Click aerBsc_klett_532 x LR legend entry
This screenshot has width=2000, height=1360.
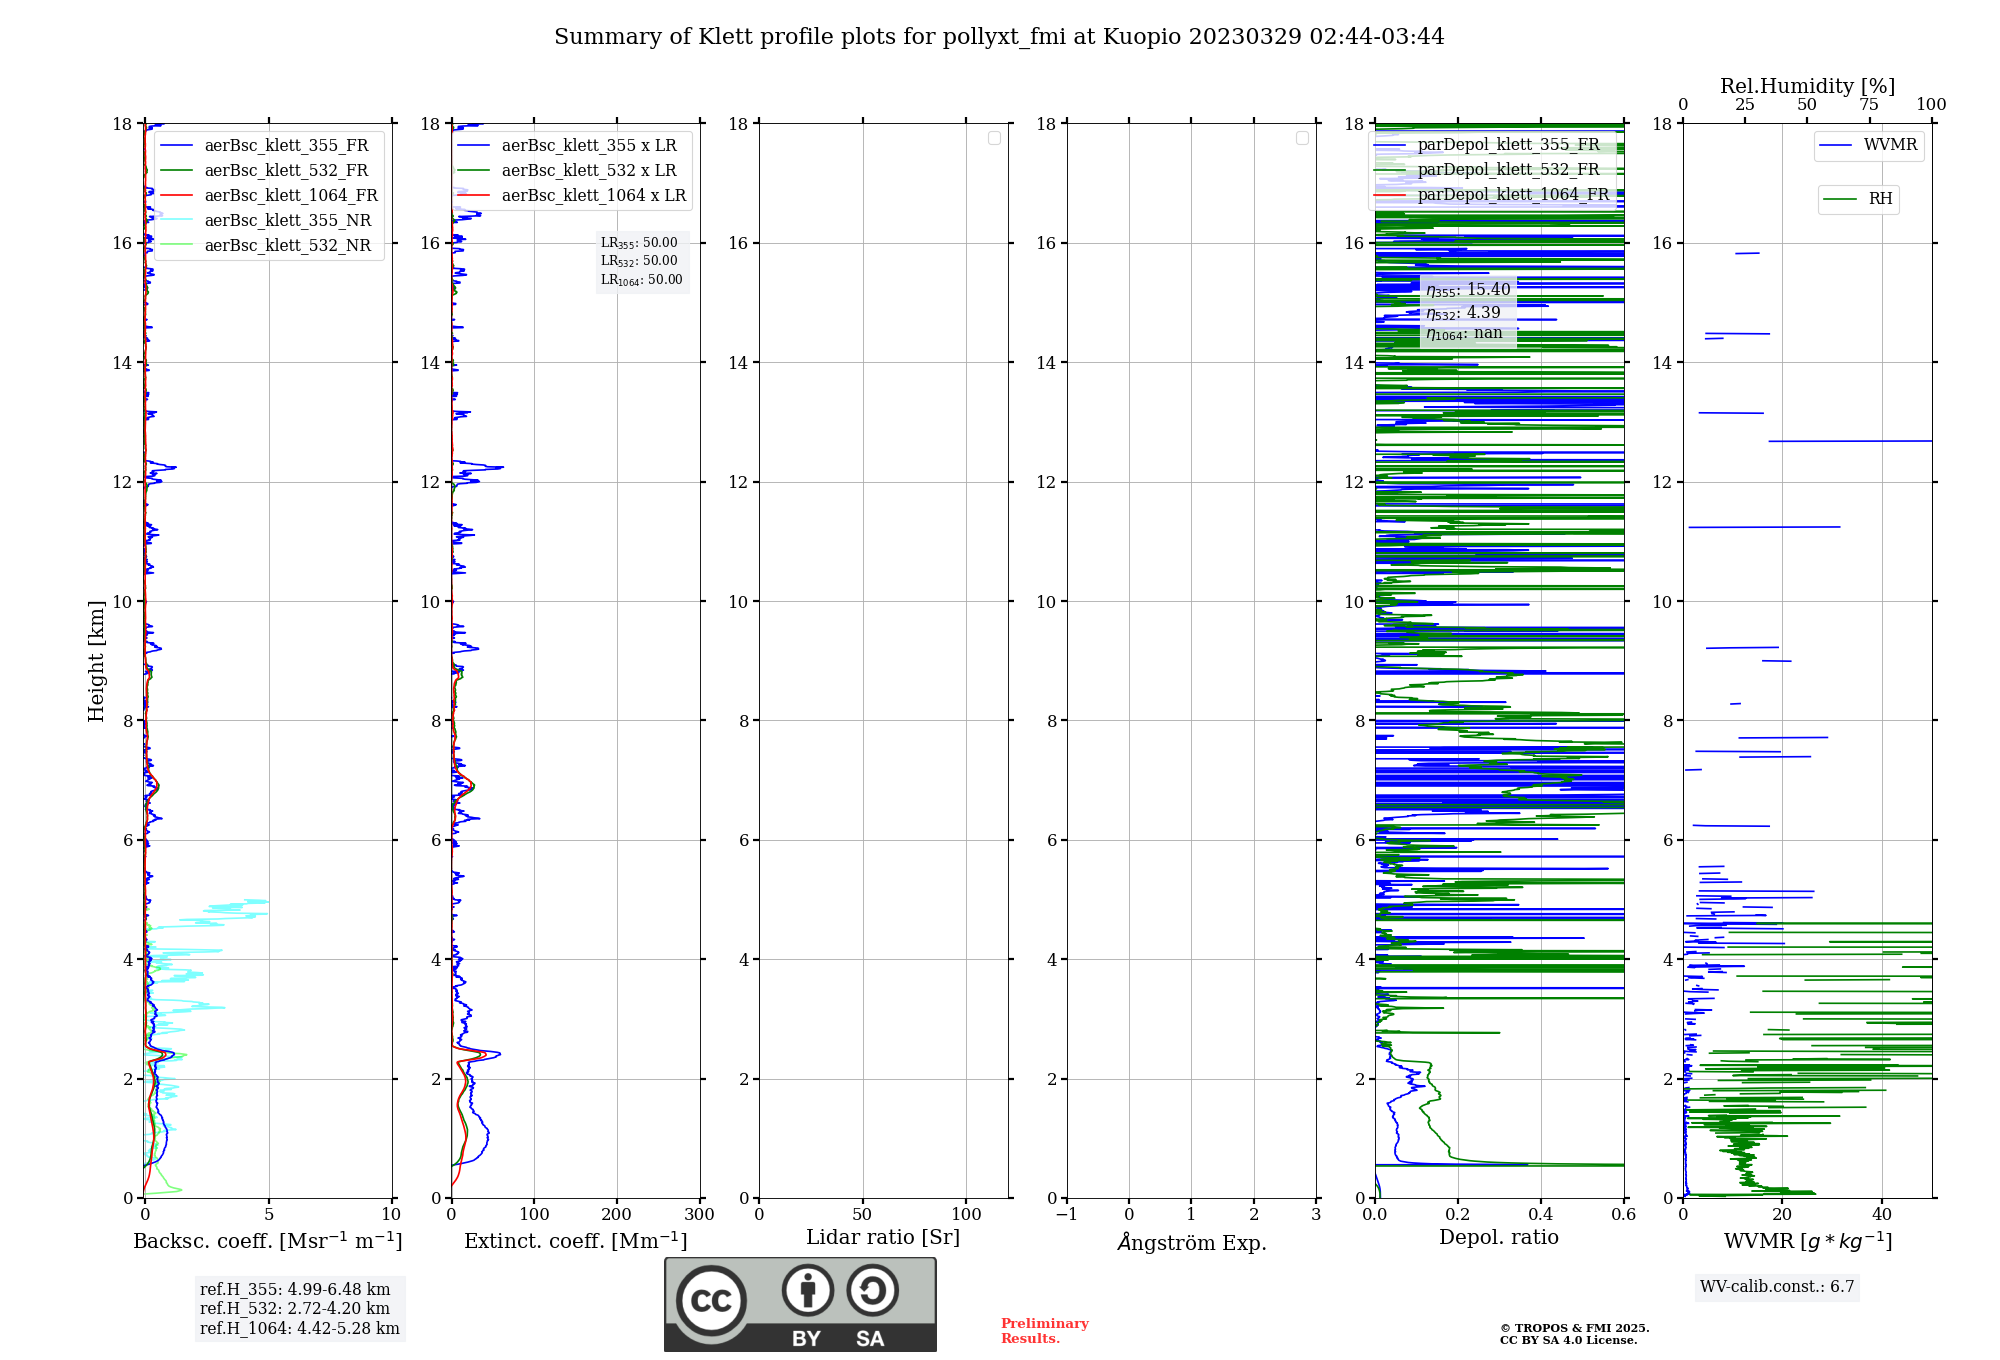567,170
